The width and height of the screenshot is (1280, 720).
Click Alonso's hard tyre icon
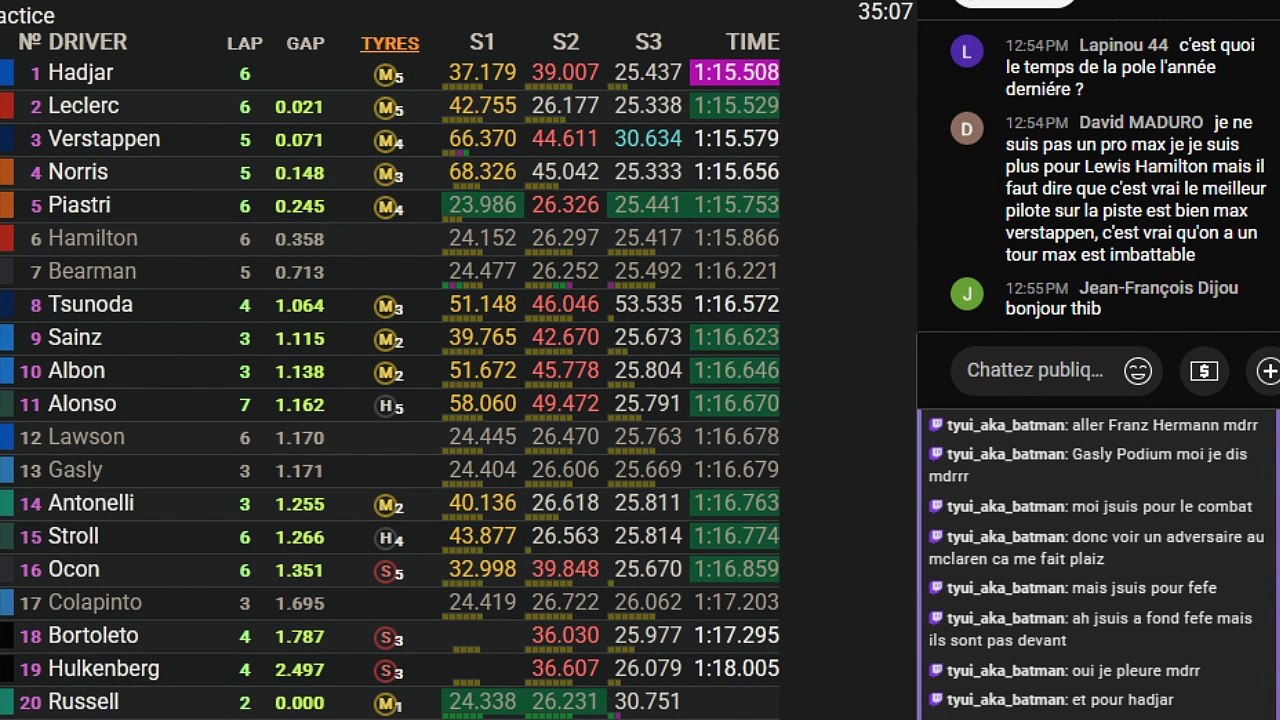pos(388,404)
